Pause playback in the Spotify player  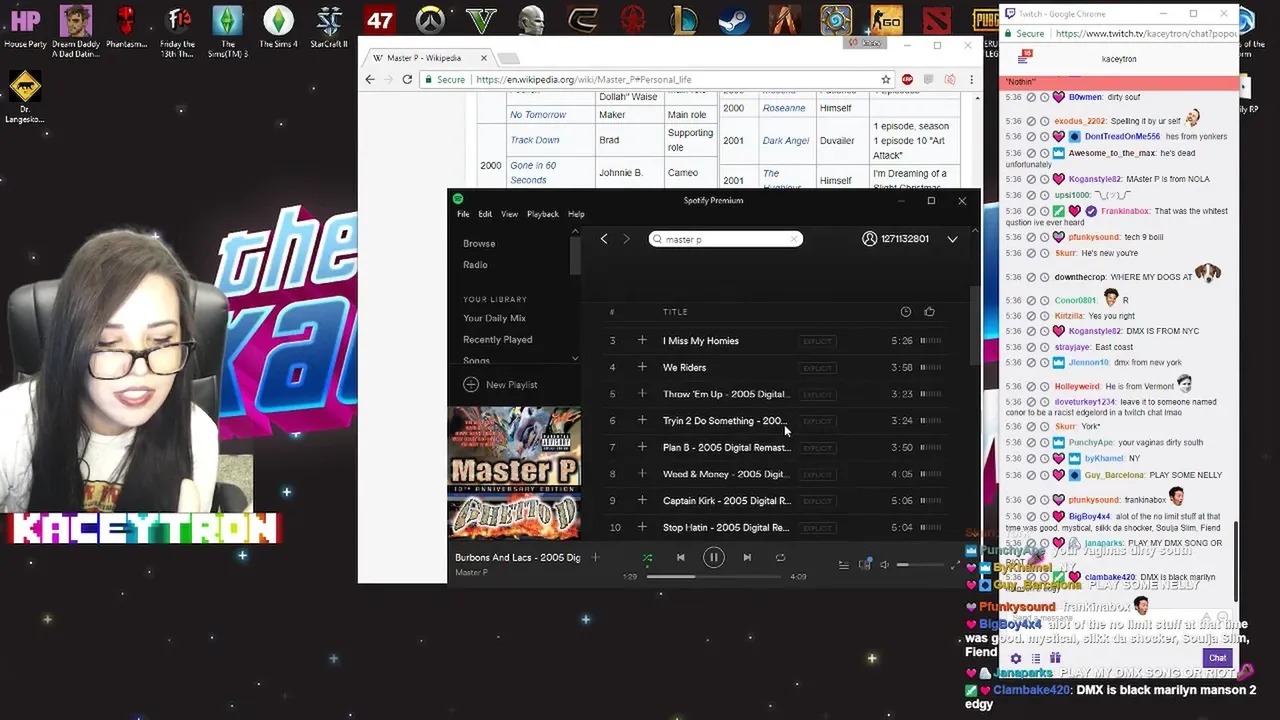(714, 558)
